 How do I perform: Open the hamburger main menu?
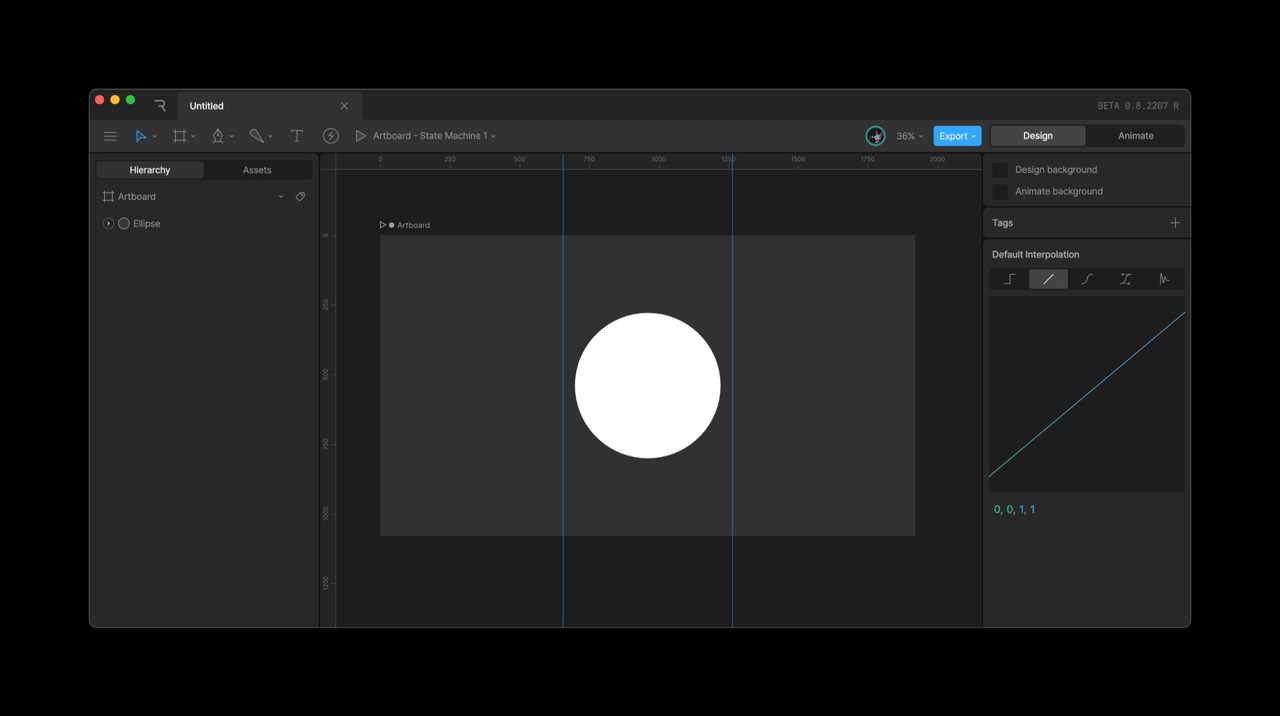click(x=110, y=136)
